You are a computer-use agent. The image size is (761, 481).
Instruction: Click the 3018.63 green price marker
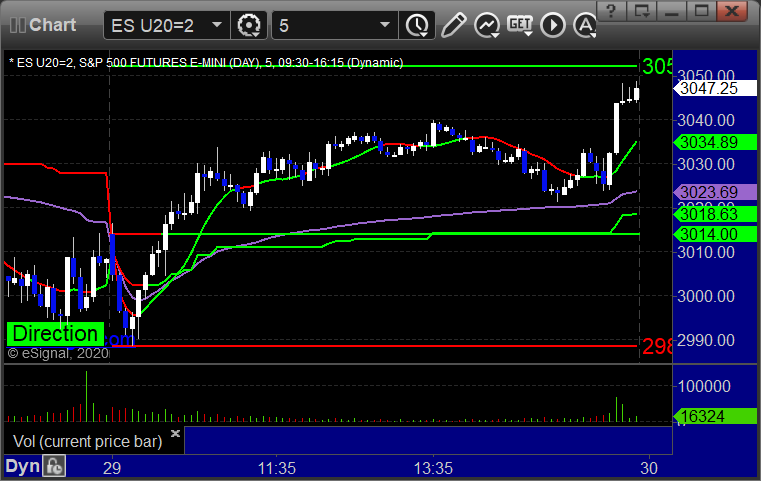click(715, 214)
